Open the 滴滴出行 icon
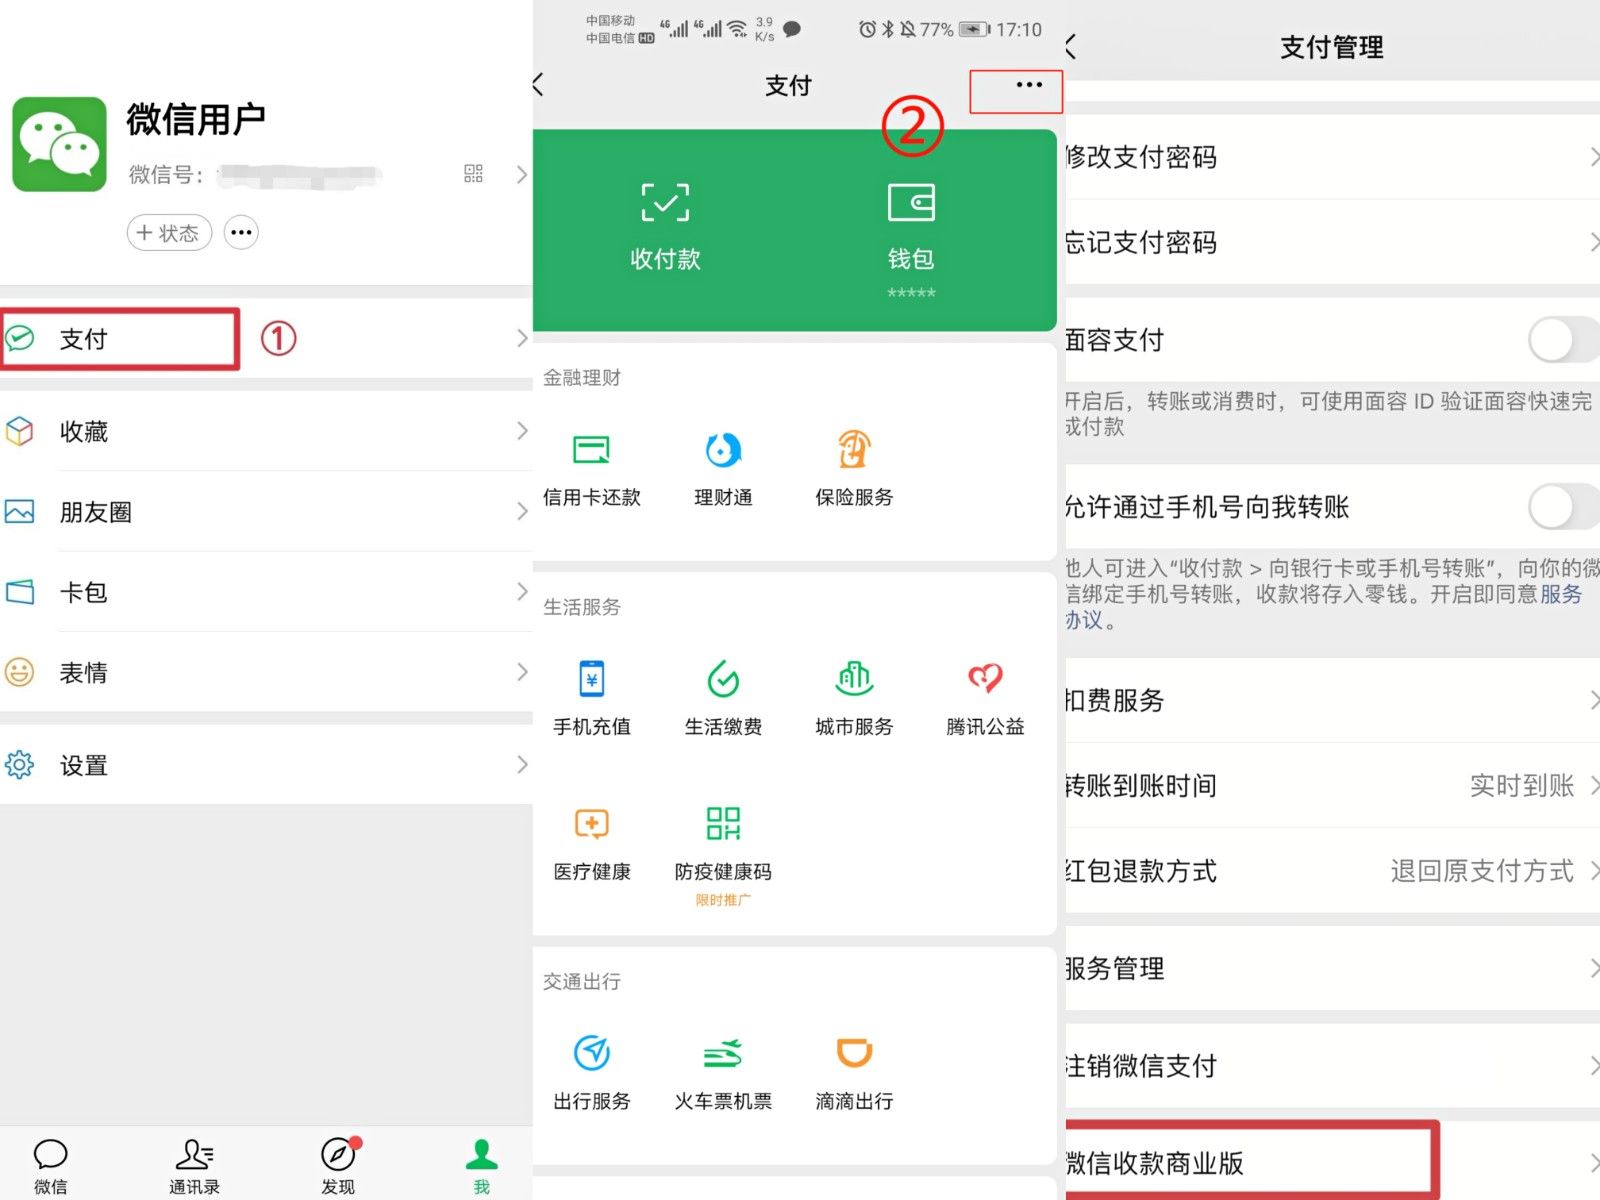 (x=854, y=1053)
